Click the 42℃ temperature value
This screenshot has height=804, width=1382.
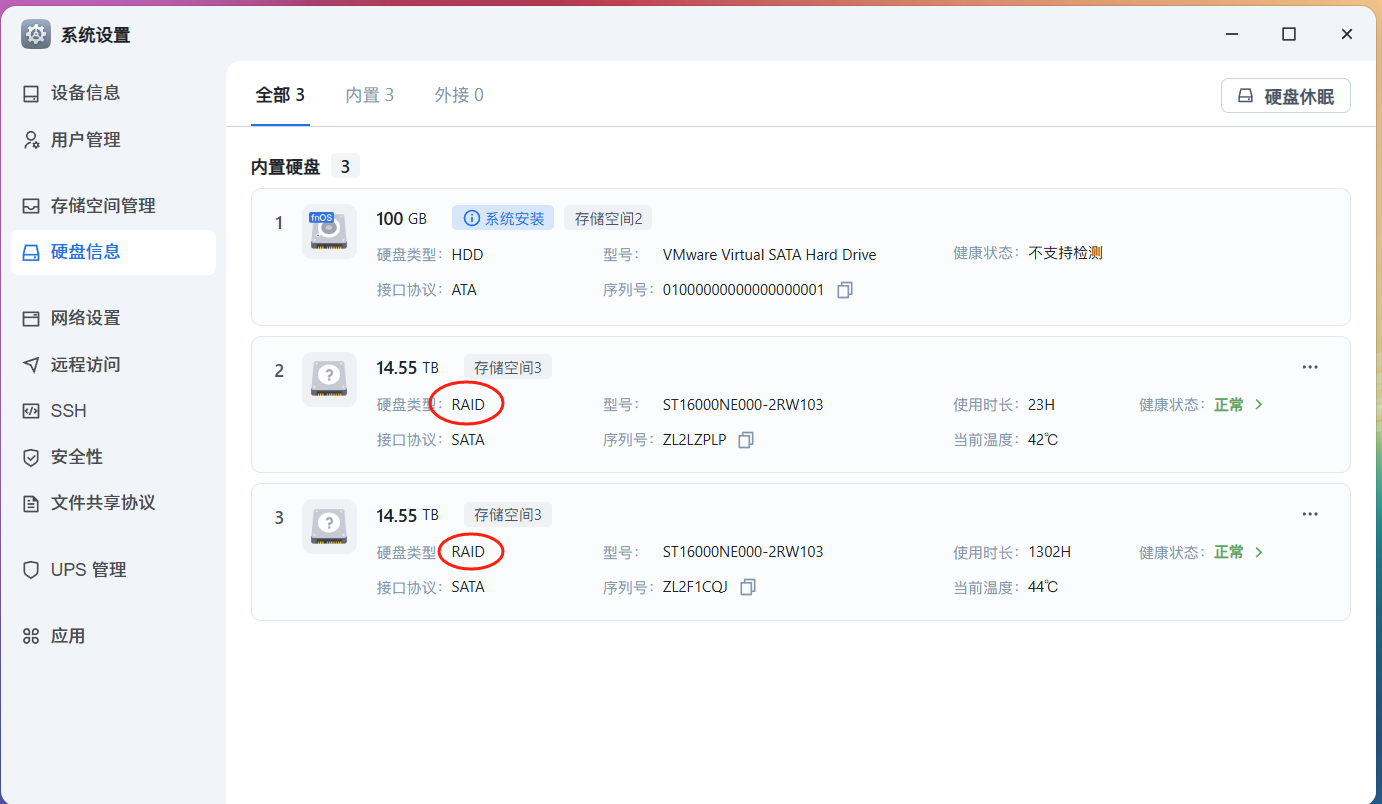[1043, 440]
